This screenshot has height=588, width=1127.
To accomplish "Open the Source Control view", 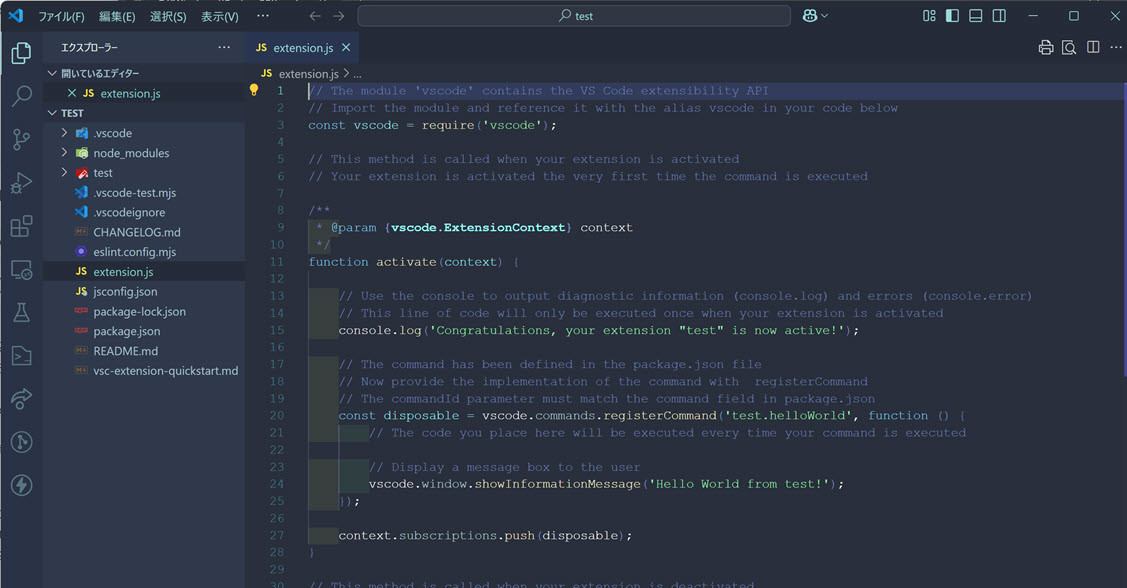I will click(x=21, y=140).
